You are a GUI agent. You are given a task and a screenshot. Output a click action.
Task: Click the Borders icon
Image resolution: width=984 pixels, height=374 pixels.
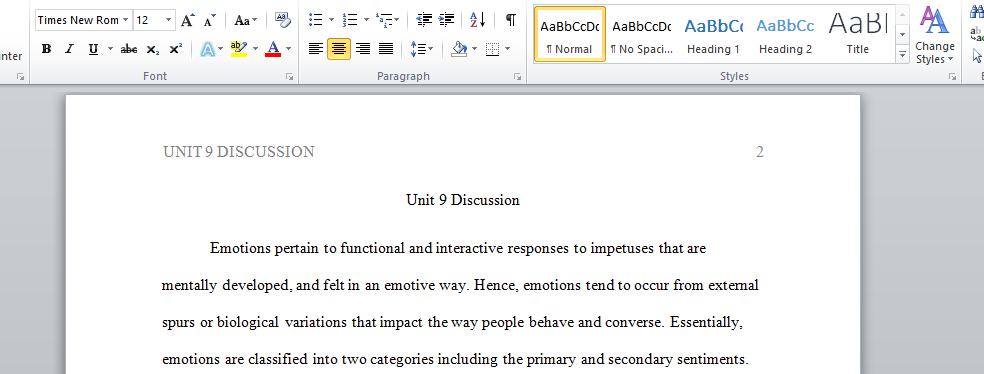coord(493,49)
